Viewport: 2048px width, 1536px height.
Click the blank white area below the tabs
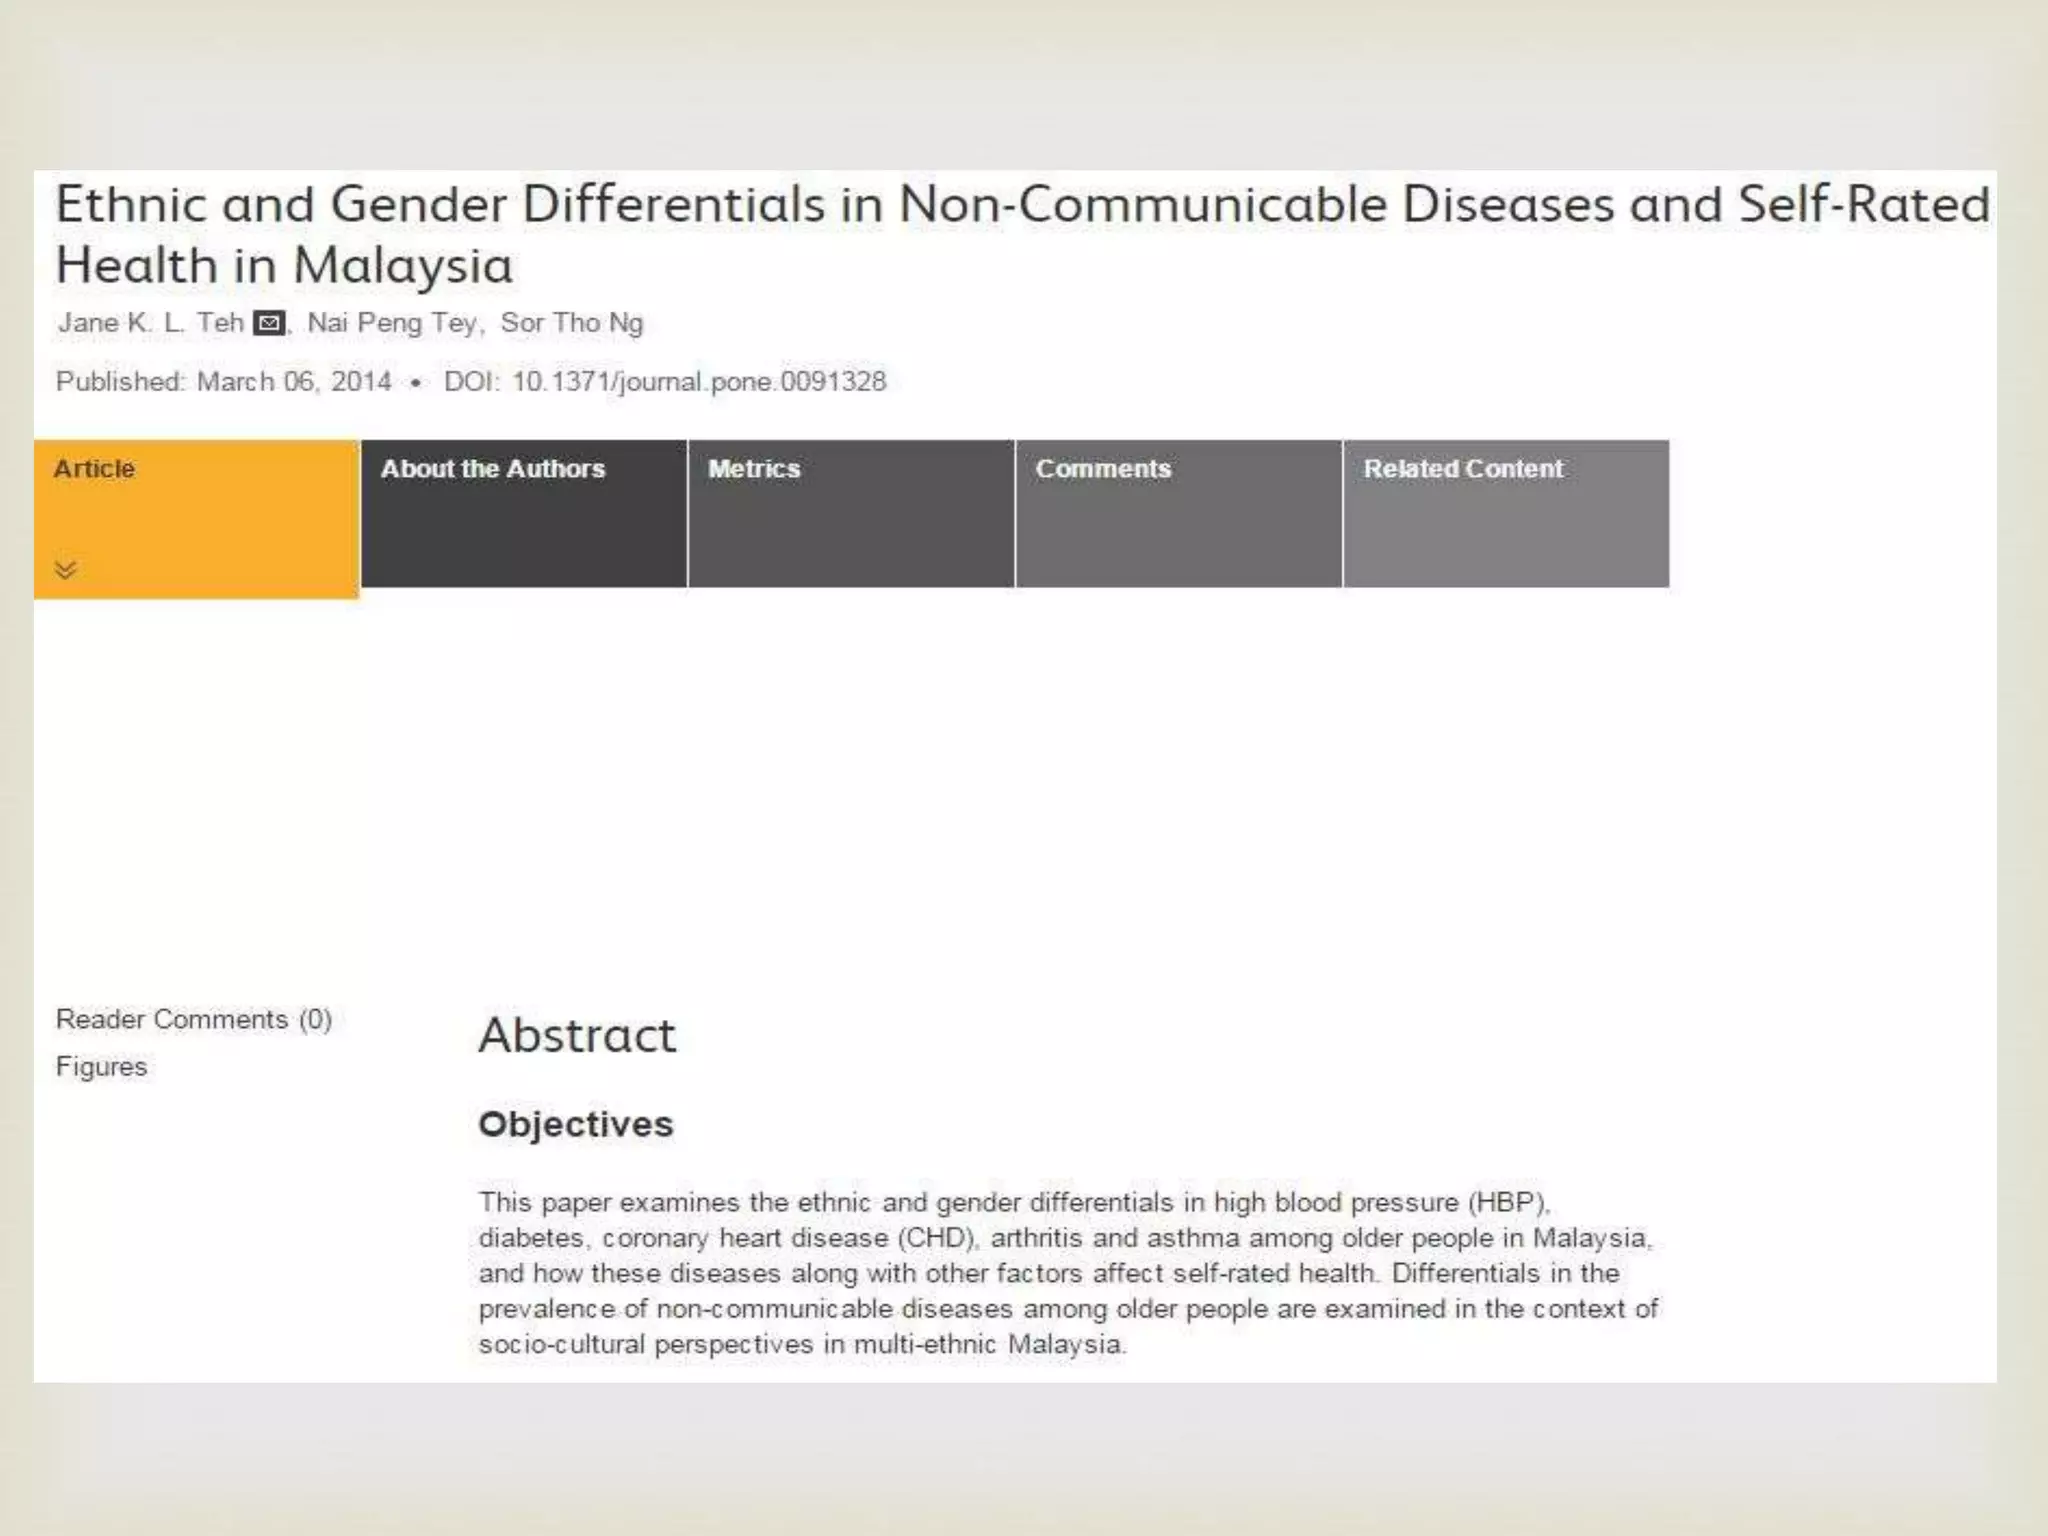pos(1000,780)
